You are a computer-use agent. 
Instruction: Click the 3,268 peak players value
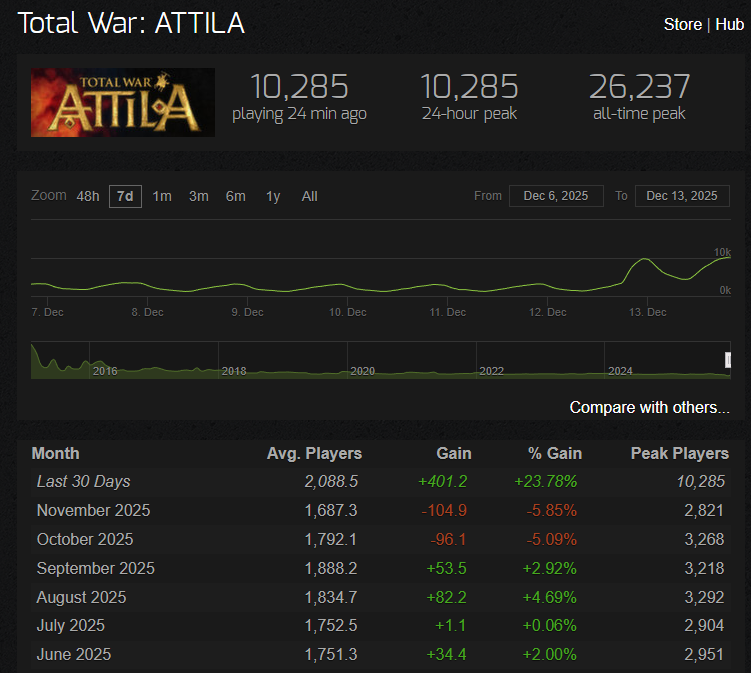point(704,539)
